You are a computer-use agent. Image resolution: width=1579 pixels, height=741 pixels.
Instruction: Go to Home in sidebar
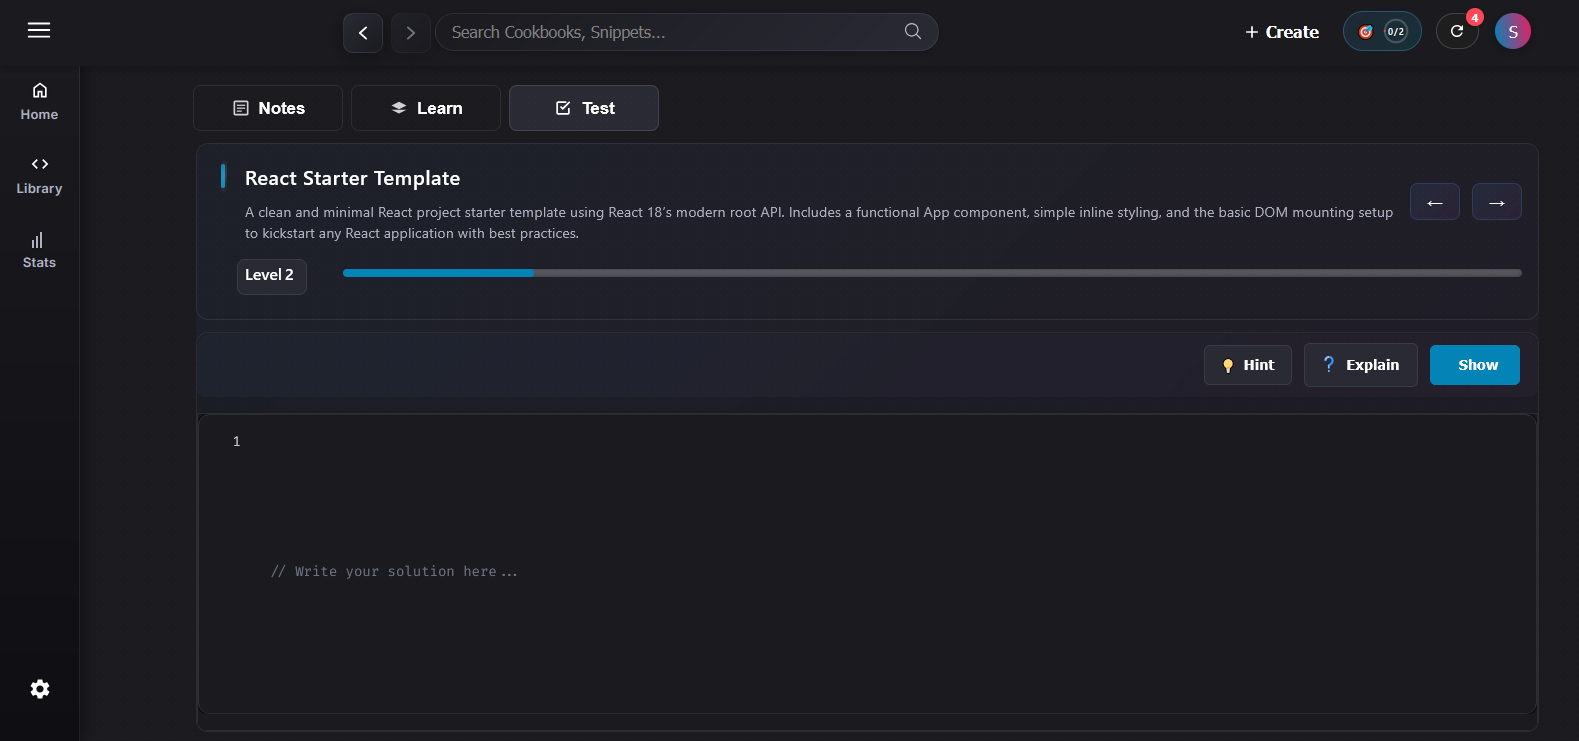tap(39, 102)
